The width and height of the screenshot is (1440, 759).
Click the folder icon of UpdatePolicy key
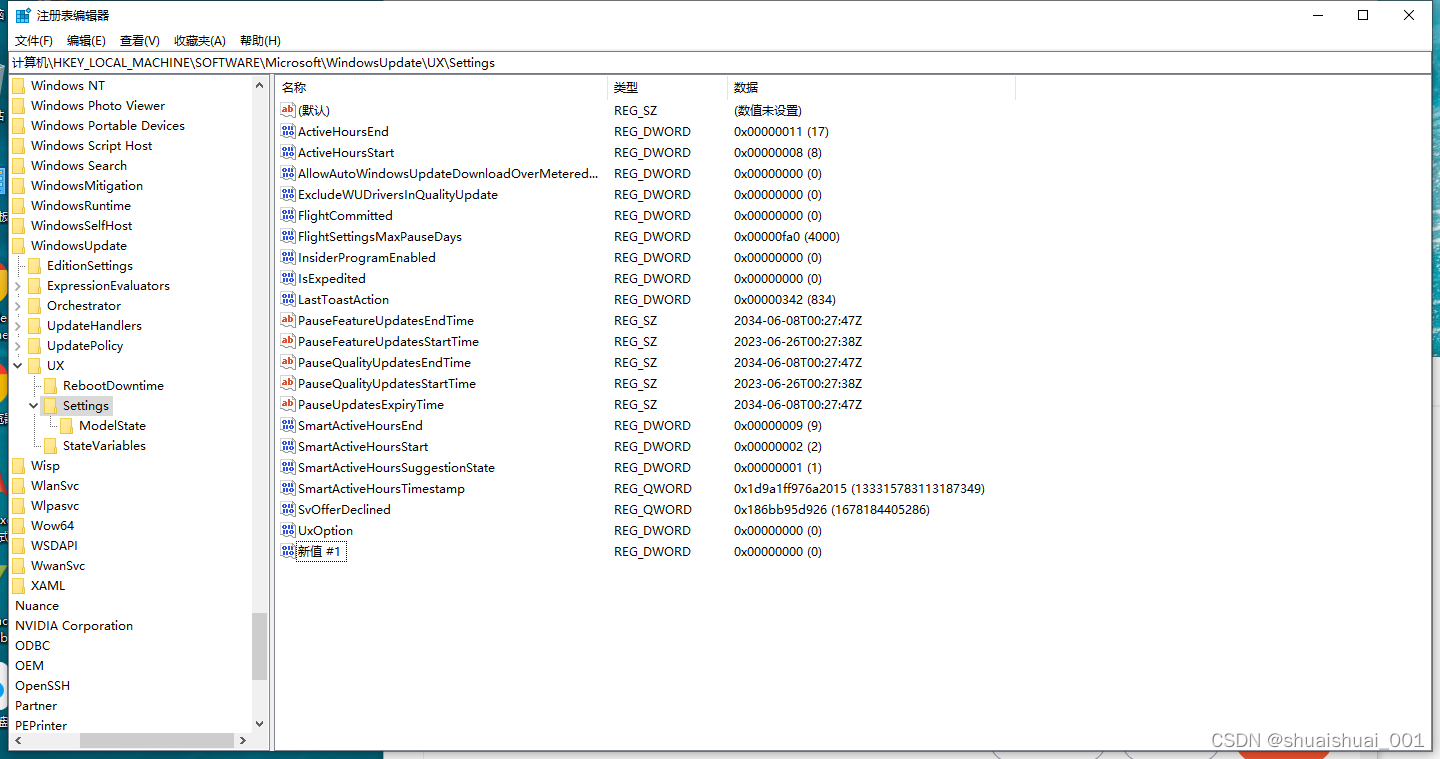pyautogui.click(x=35, y=345)
